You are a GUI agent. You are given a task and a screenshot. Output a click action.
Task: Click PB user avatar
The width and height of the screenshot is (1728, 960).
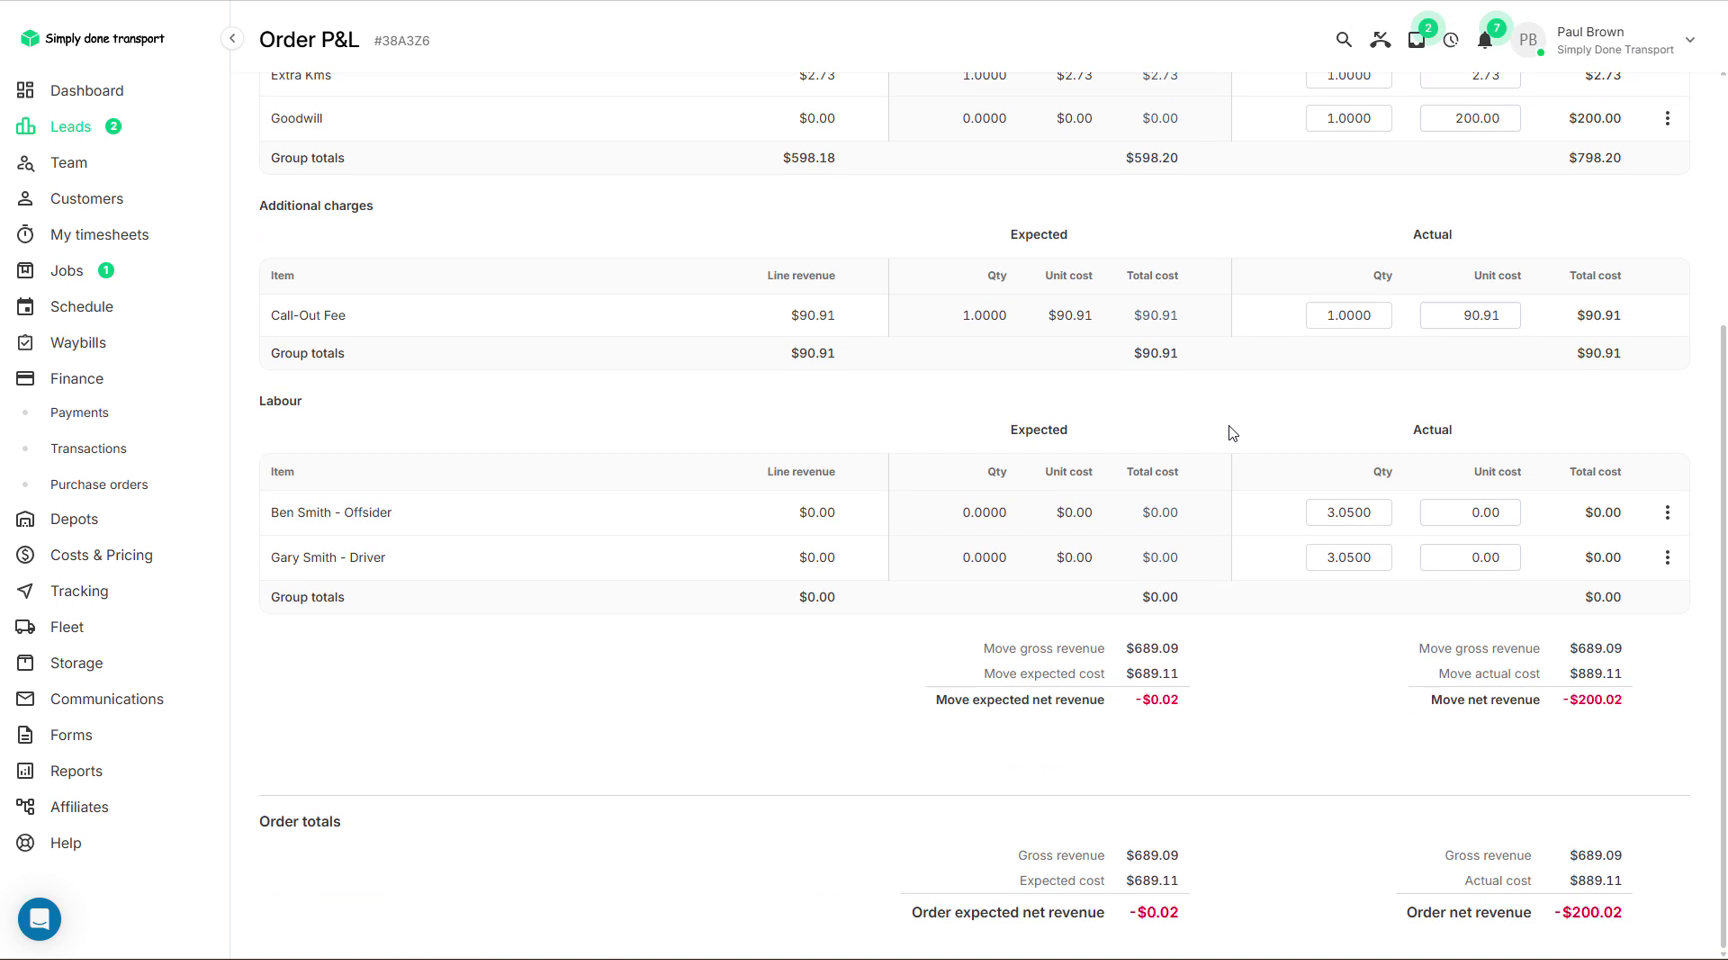(1528, 40)
